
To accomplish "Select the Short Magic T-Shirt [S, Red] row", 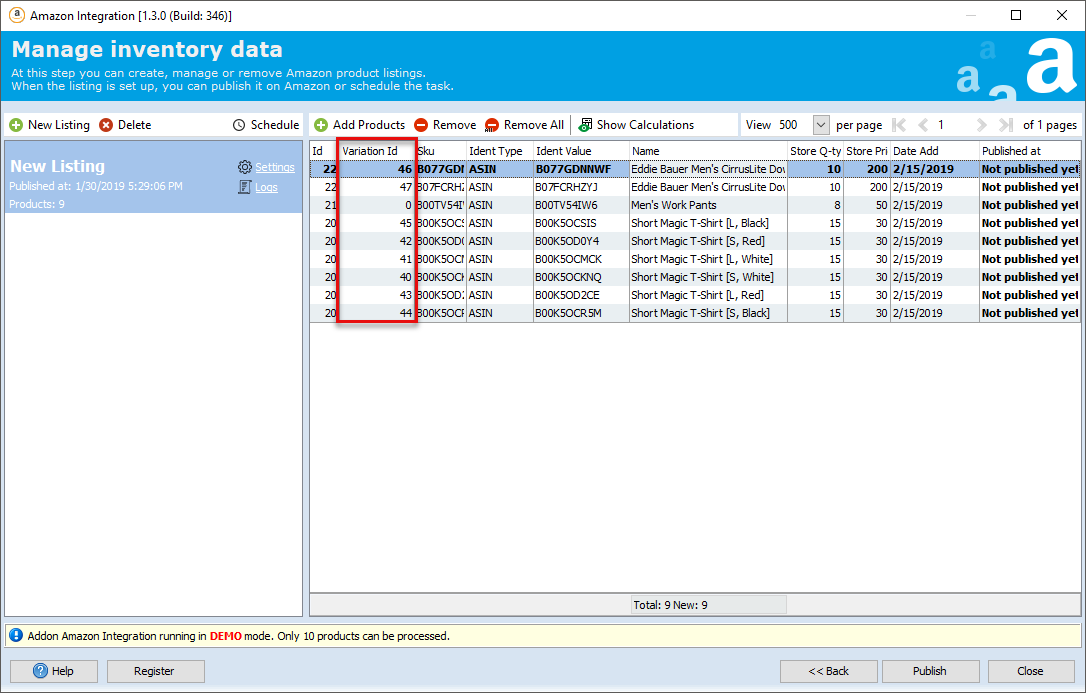I will [x=695, y=241].
